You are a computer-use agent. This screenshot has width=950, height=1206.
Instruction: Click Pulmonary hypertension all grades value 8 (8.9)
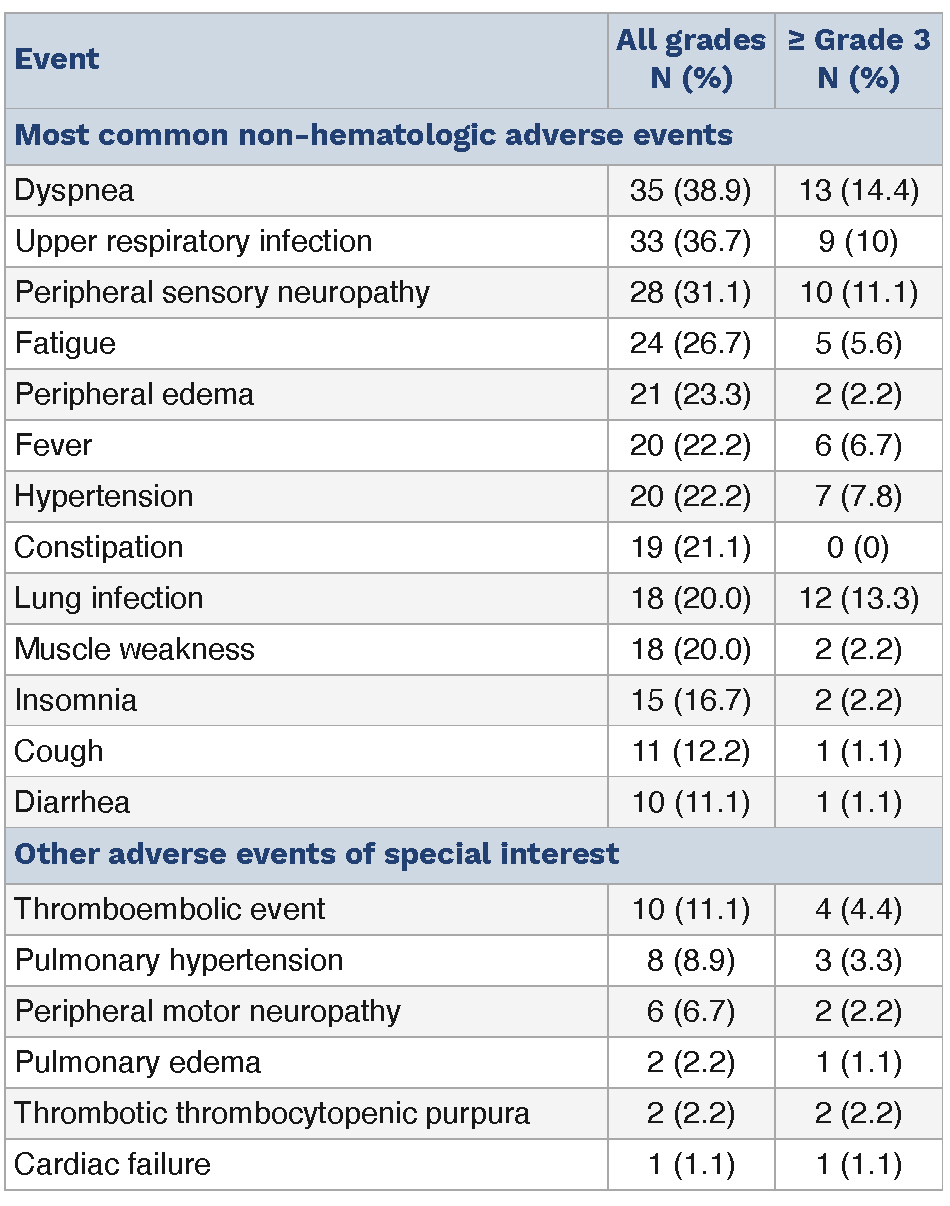690,960
